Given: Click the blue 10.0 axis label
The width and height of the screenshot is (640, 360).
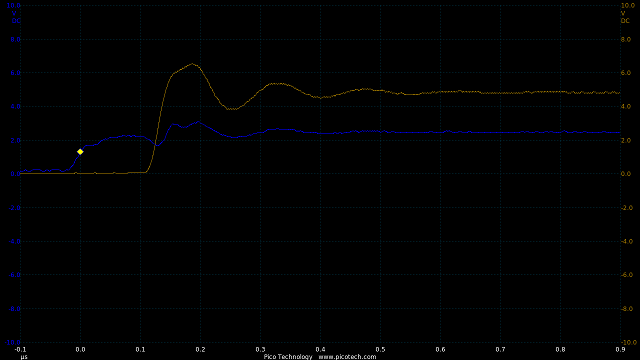Looking at the screenshot, I should [13, 5].
